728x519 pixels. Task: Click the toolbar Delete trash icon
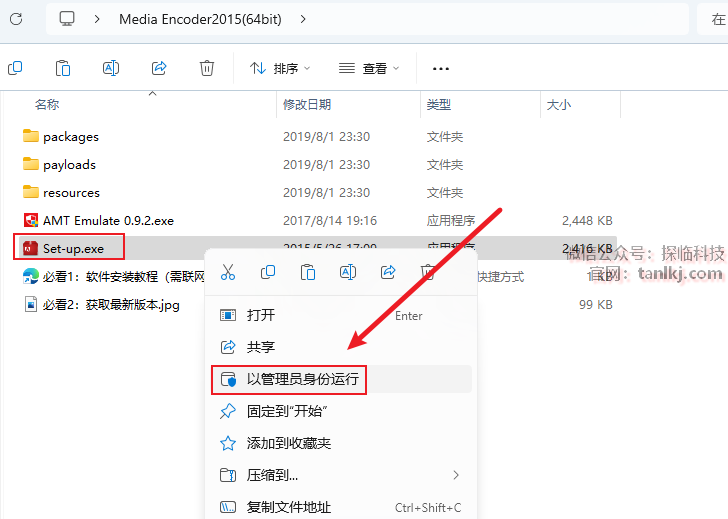coord(207,68)
